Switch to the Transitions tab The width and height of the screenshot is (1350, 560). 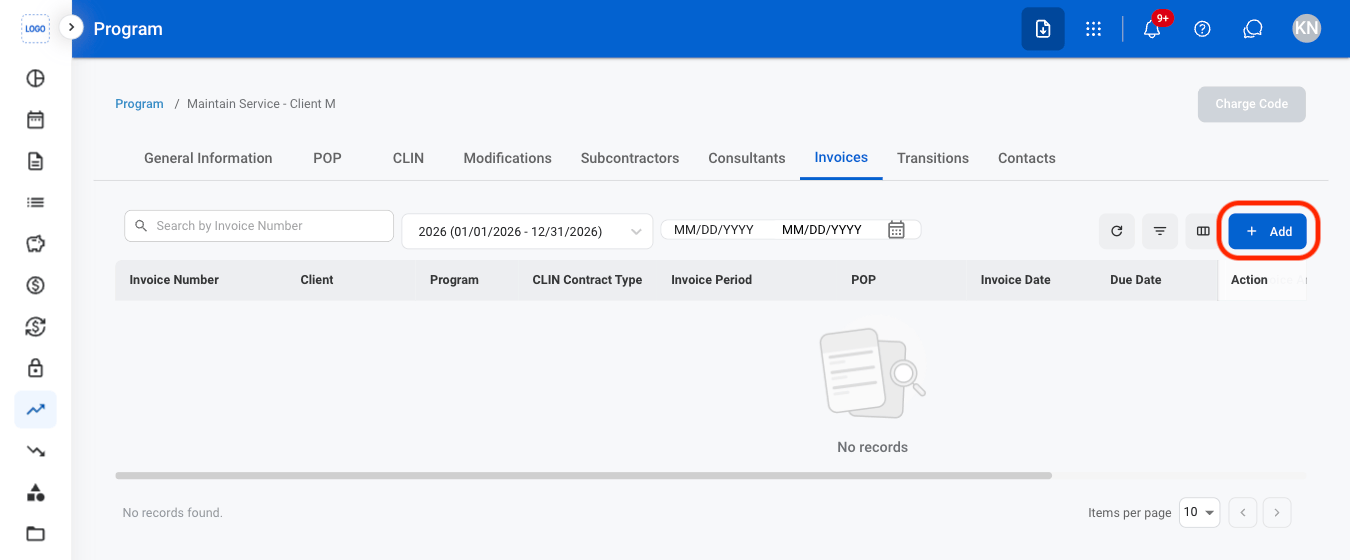(933, 158)
